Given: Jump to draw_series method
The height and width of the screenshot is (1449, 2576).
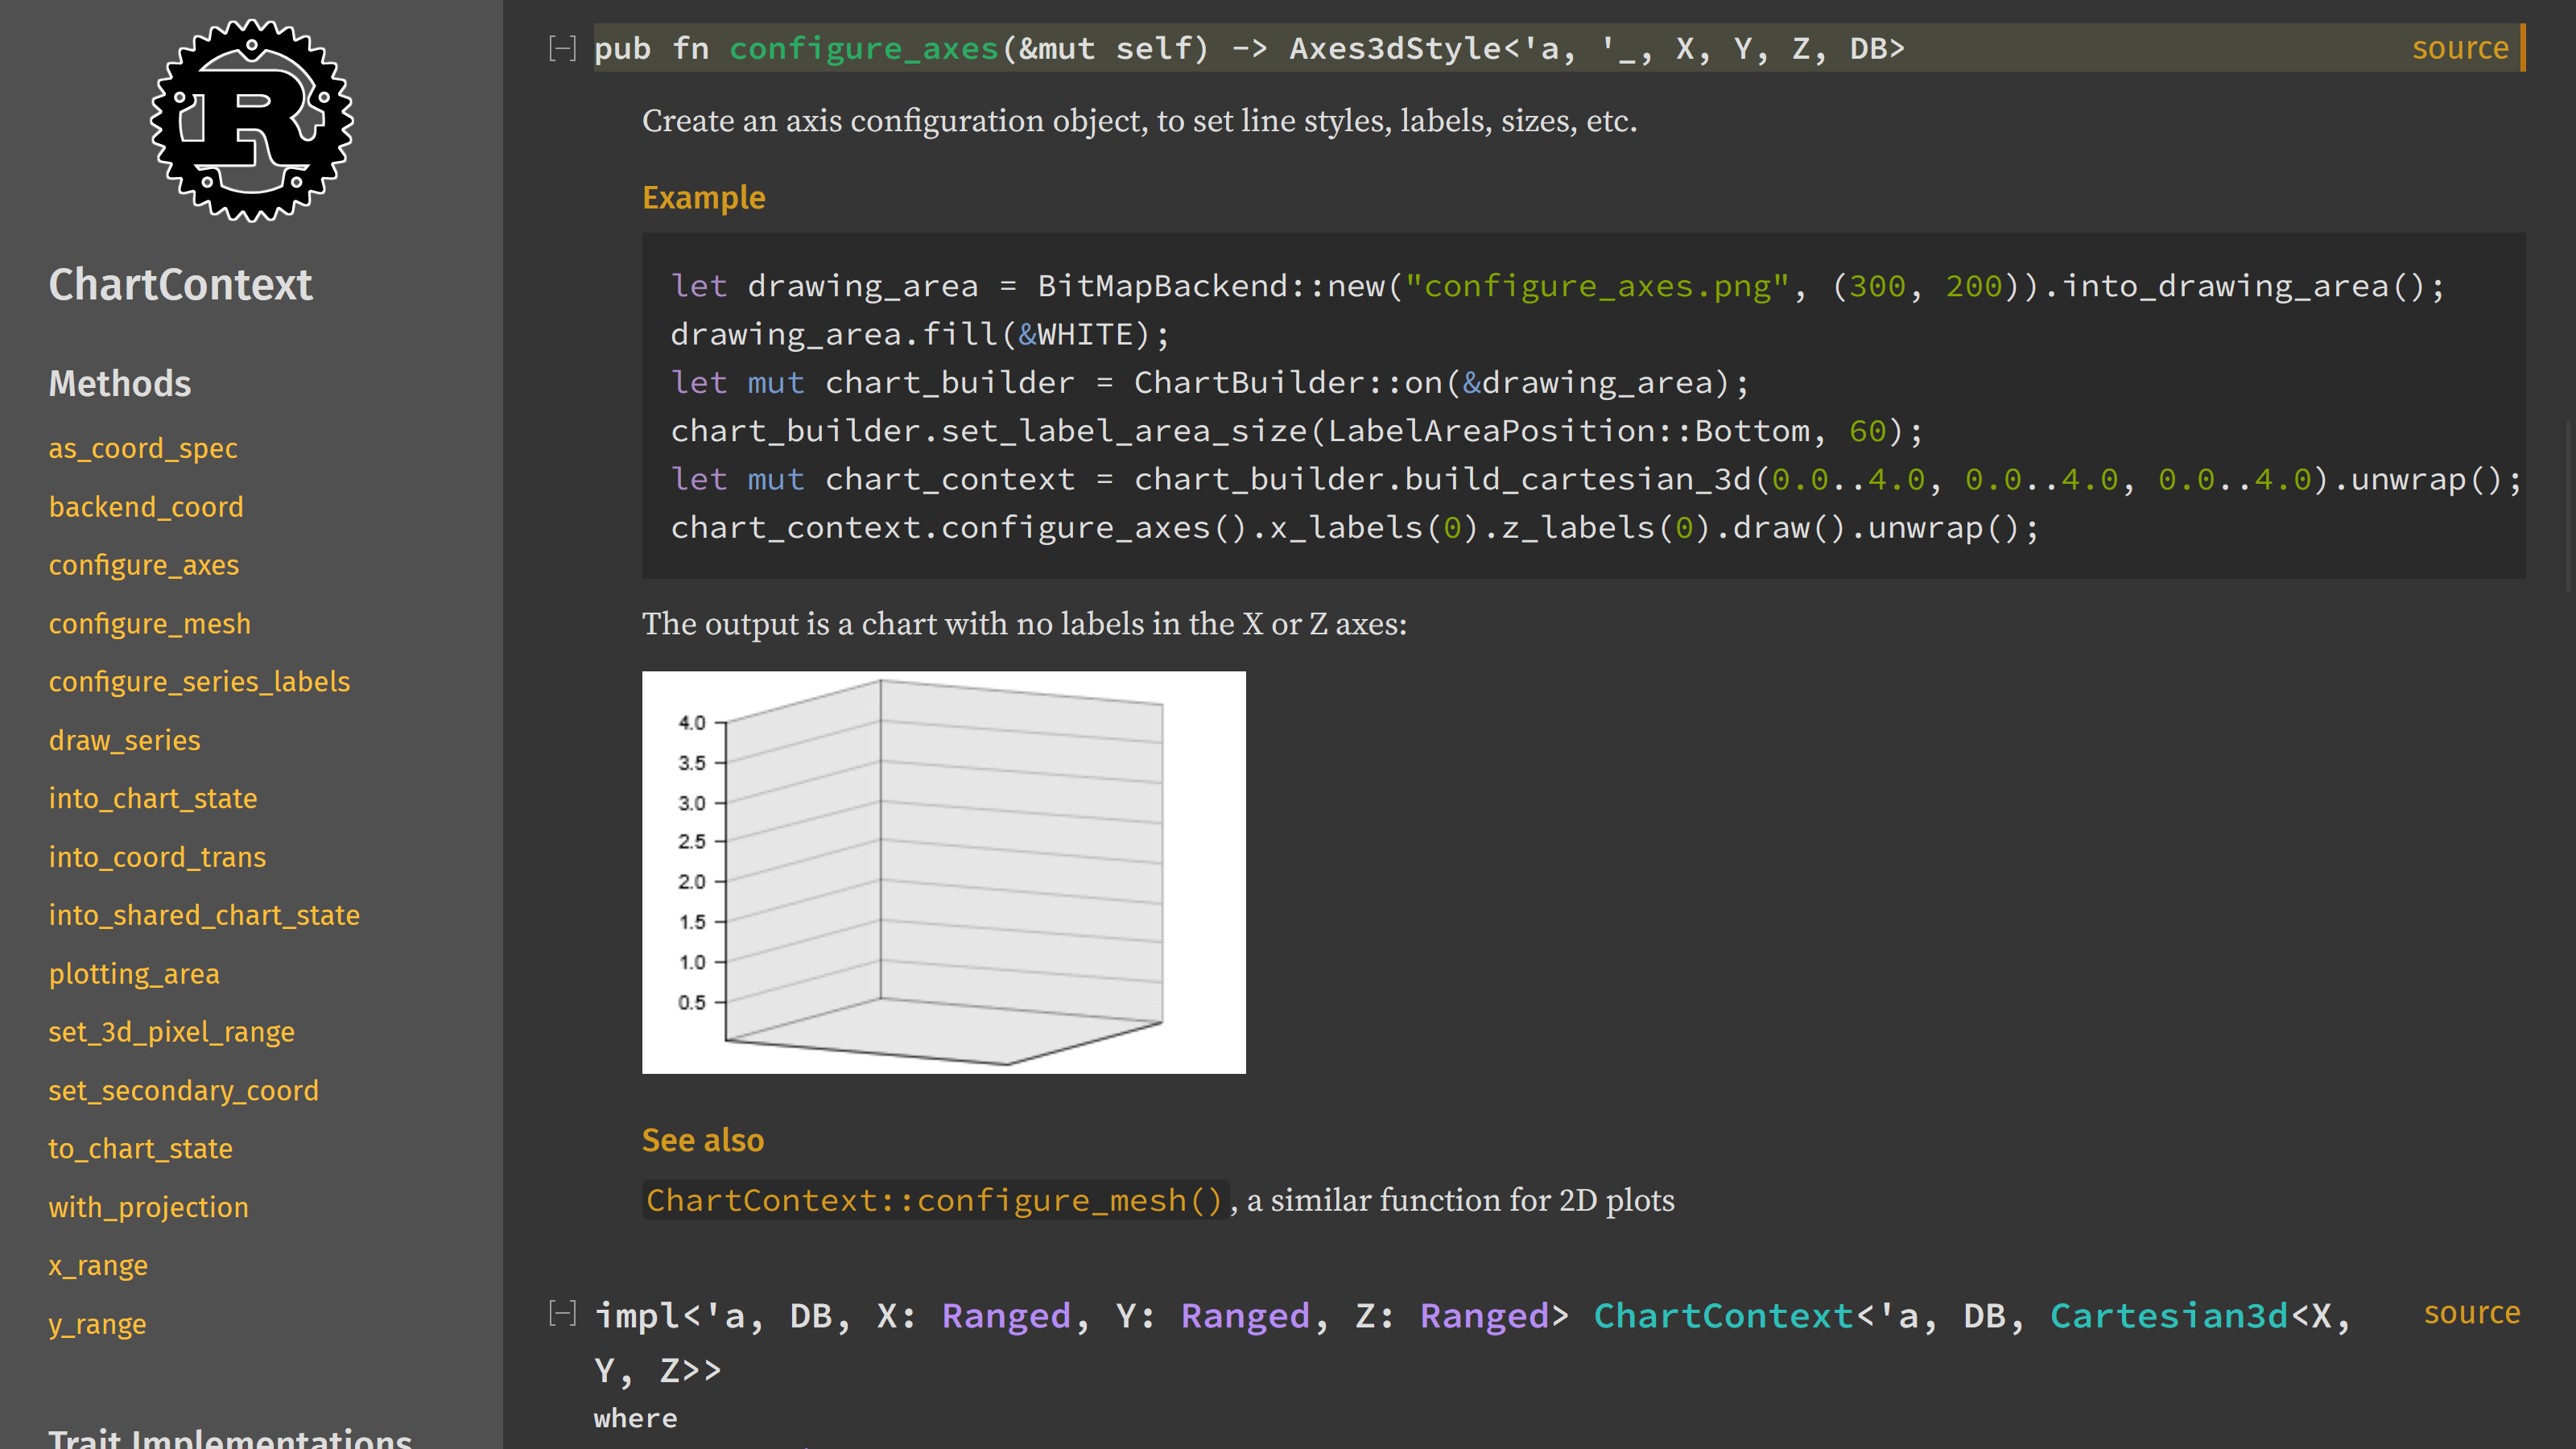Looking at the screenshot, I should [x=125, y=740].
